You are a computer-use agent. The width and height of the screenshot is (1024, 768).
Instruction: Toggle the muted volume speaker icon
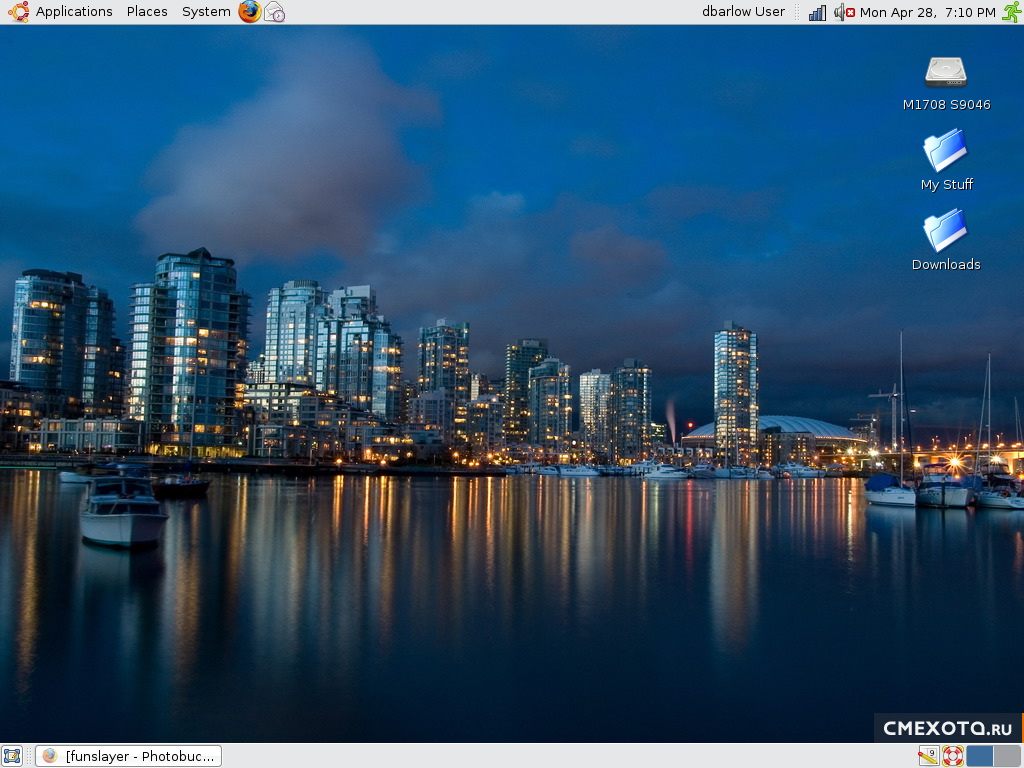844,12
